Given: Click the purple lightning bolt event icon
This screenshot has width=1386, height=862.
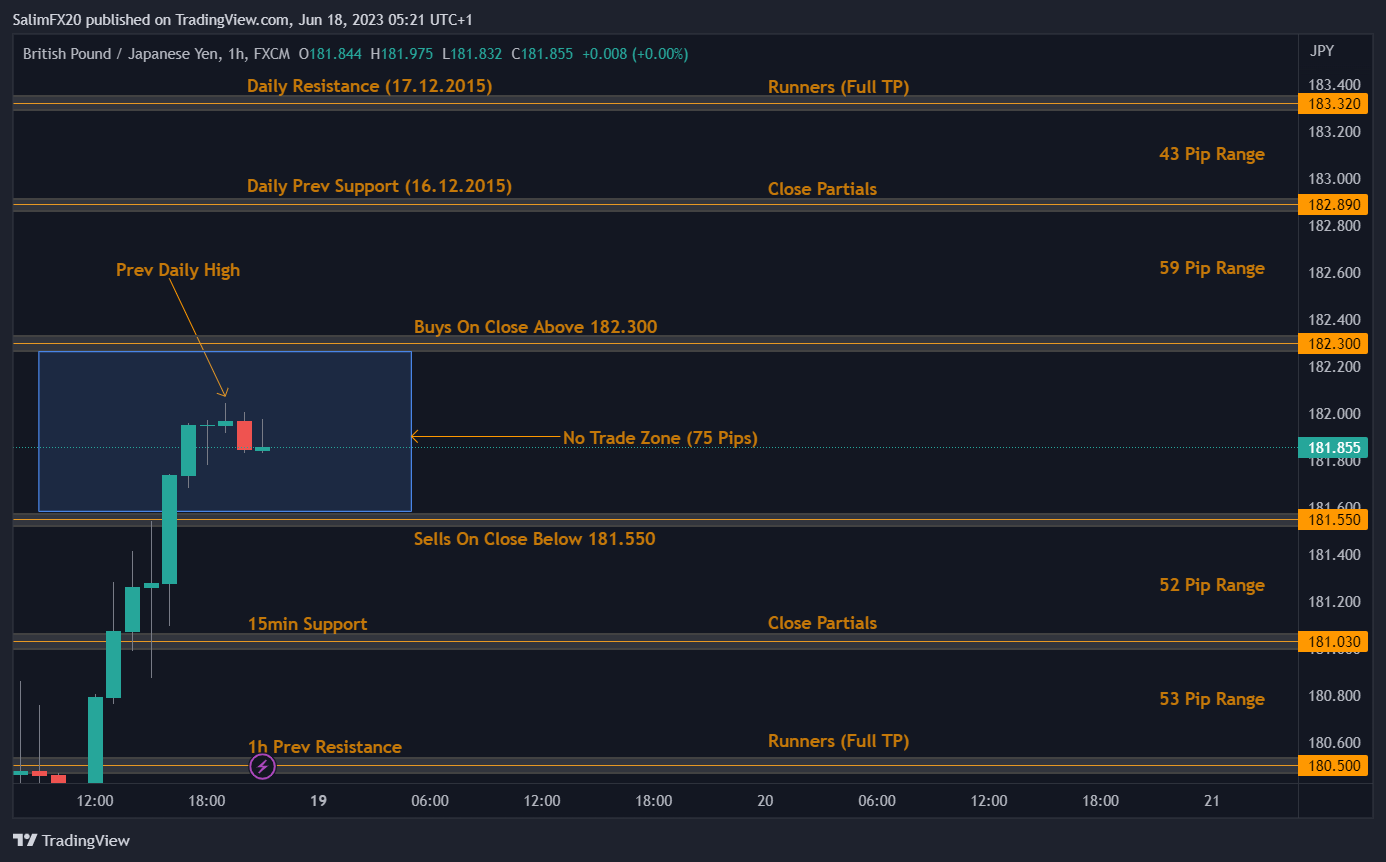Looking at the screenshot, I should (262, 767).
